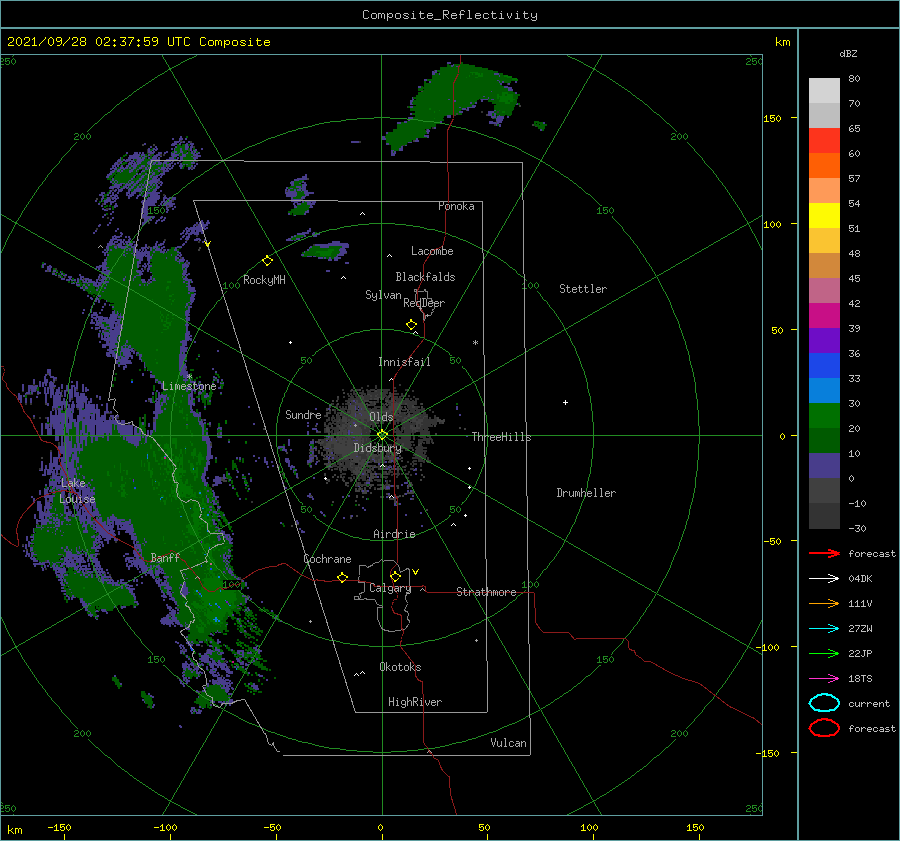Click the Lake Louise label

pos(77,491)
